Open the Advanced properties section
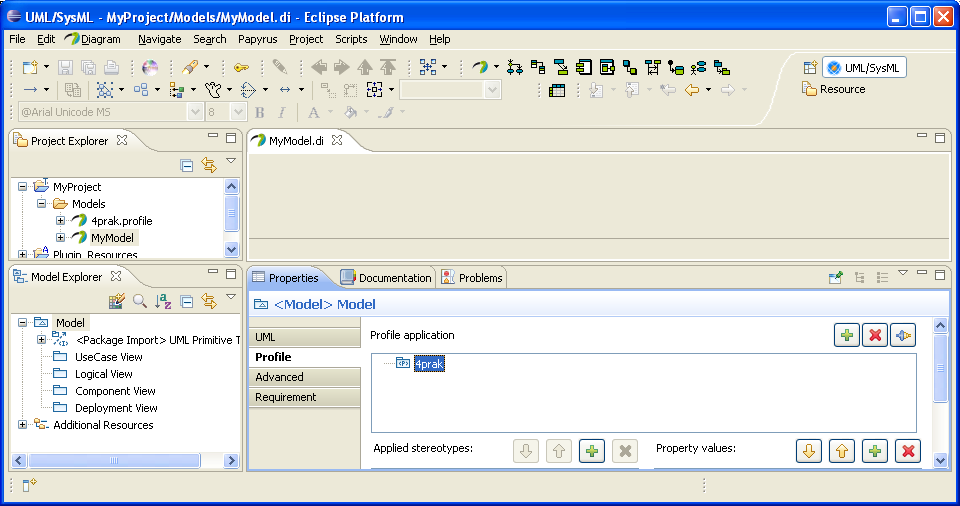This screenshot has width=960, height=506. [280, 377]
